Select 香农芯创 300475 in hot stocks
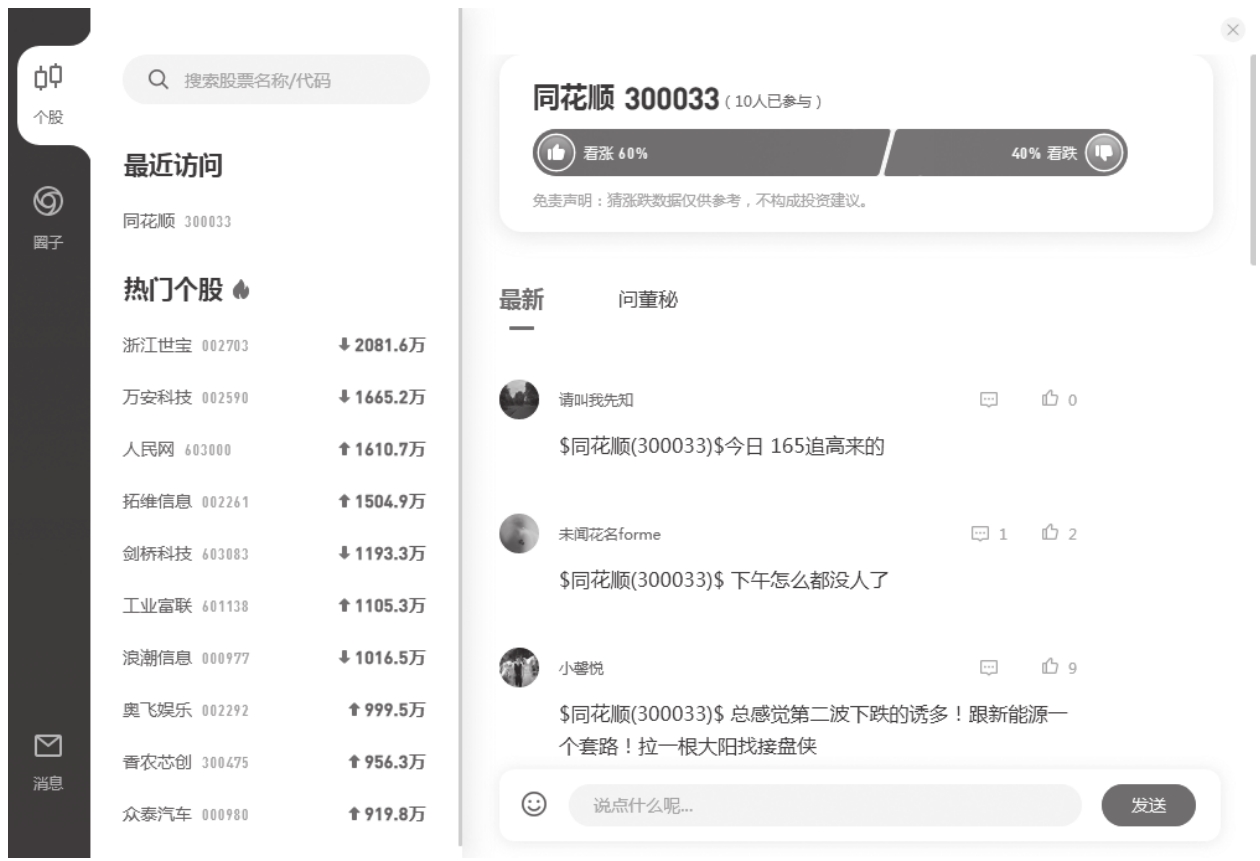 click(x=275, y=762)
